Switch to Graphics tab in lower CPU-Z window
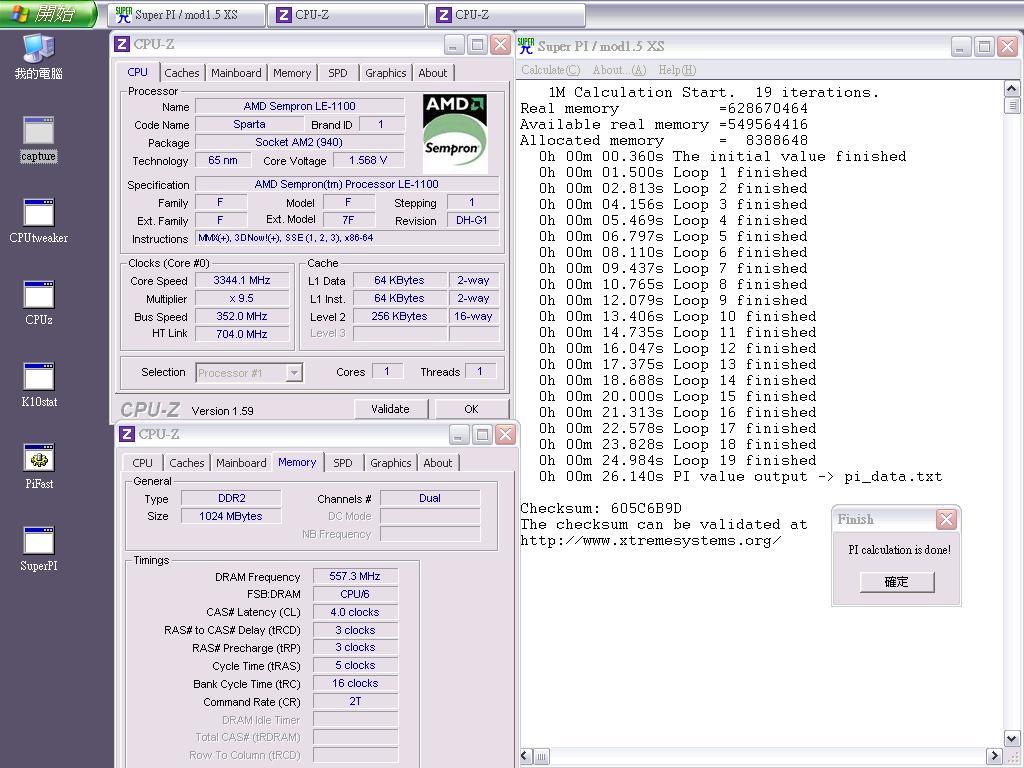The height and width of the screenshot is (768, 1024). pyautogui.click(x=391, y=463)
